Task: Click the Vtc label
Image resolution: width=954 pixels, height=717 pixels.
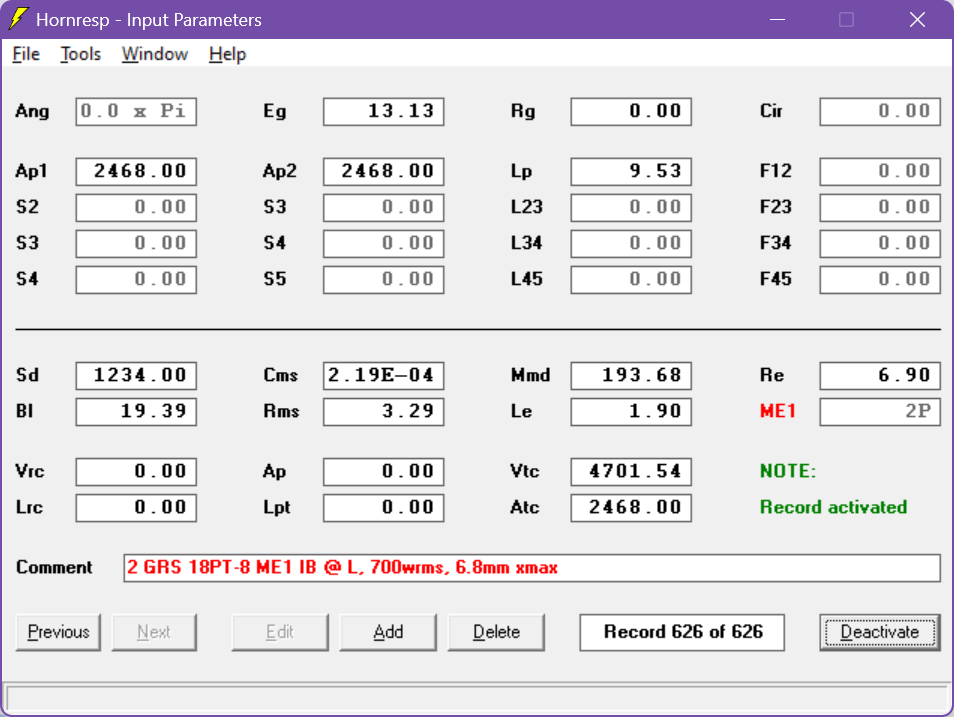Action: point(524,471)
